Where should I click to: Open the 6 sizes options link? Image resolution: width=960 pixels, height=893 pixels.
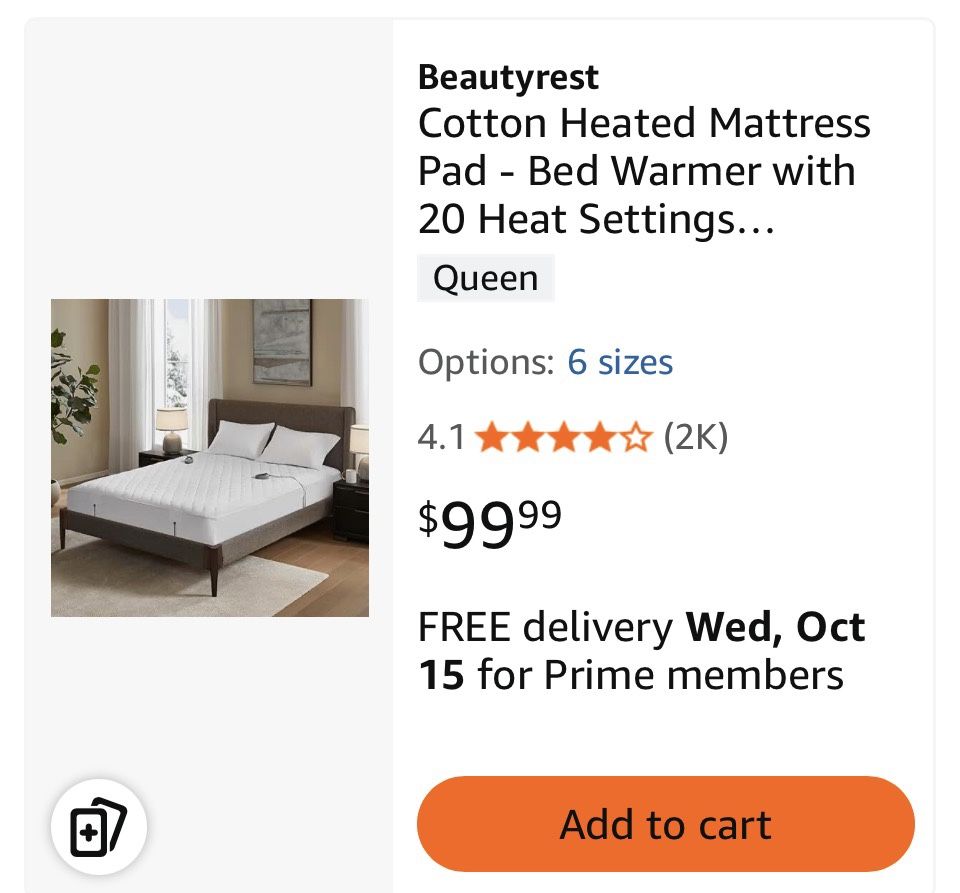pos(620,362)
